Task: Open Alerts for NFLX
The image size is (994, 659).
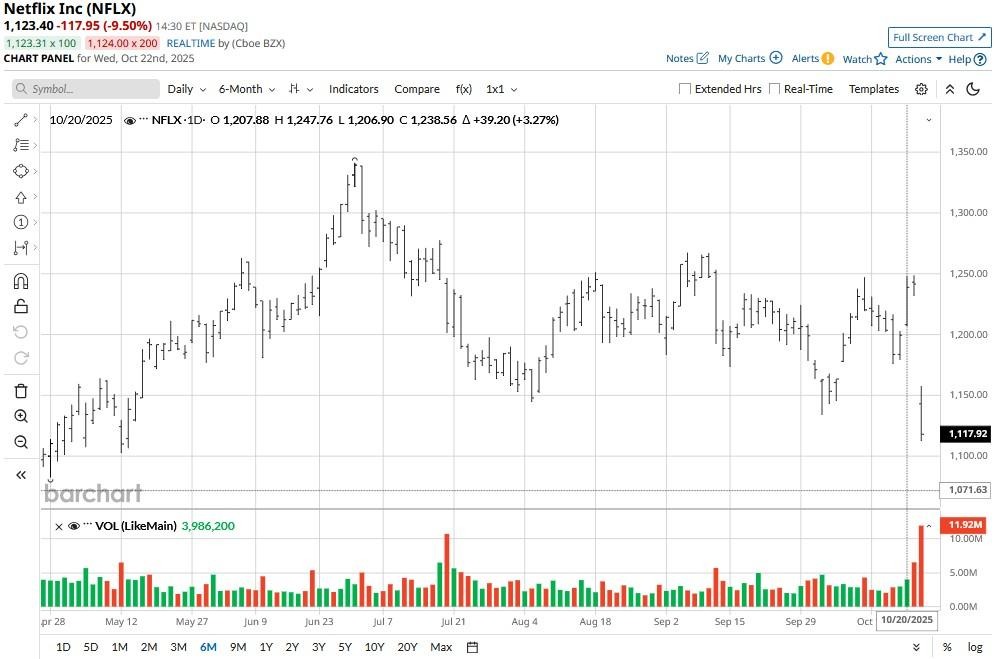Action: click(812, 58)
